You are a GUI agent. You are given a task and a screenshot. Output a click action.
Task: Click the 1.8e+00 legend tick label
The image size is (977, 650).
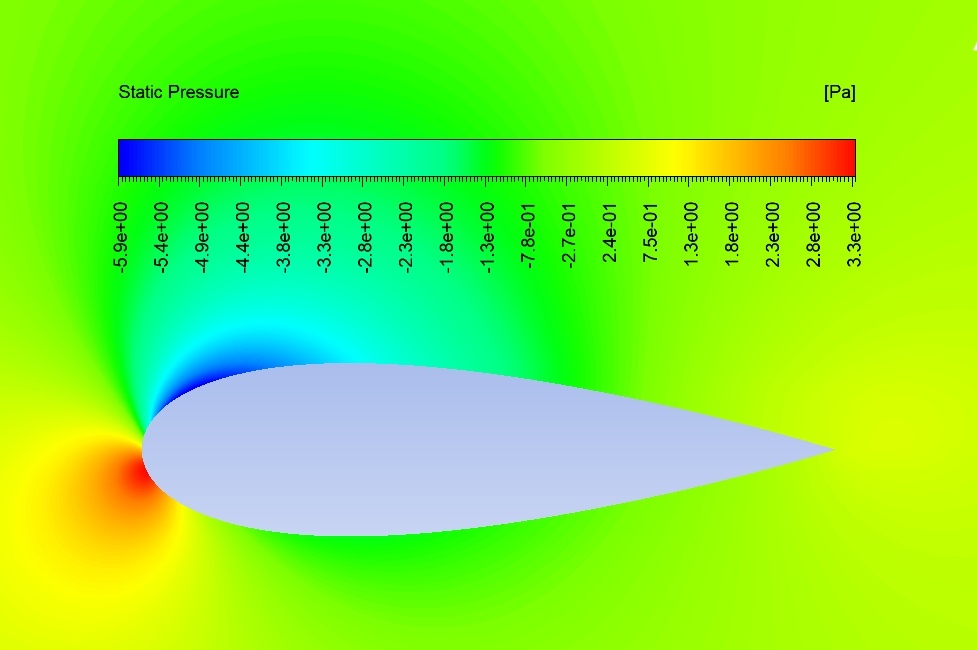(x=732, y=233)
